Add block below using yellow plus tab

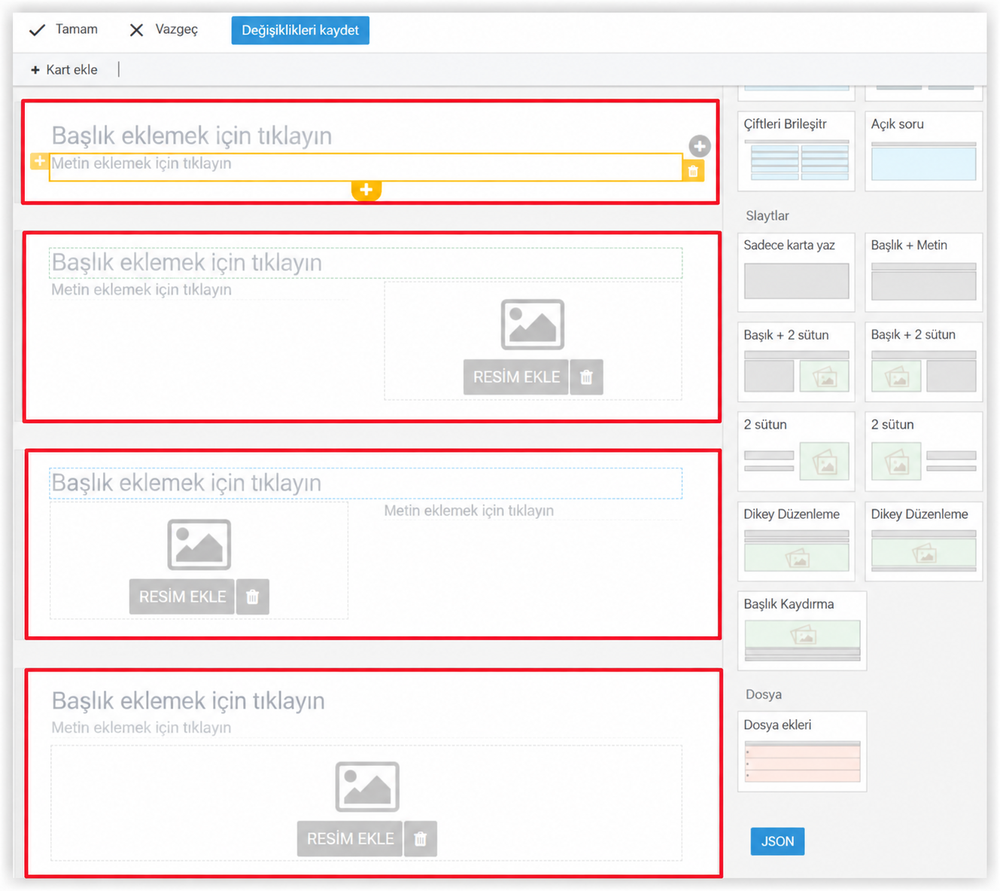366,190
